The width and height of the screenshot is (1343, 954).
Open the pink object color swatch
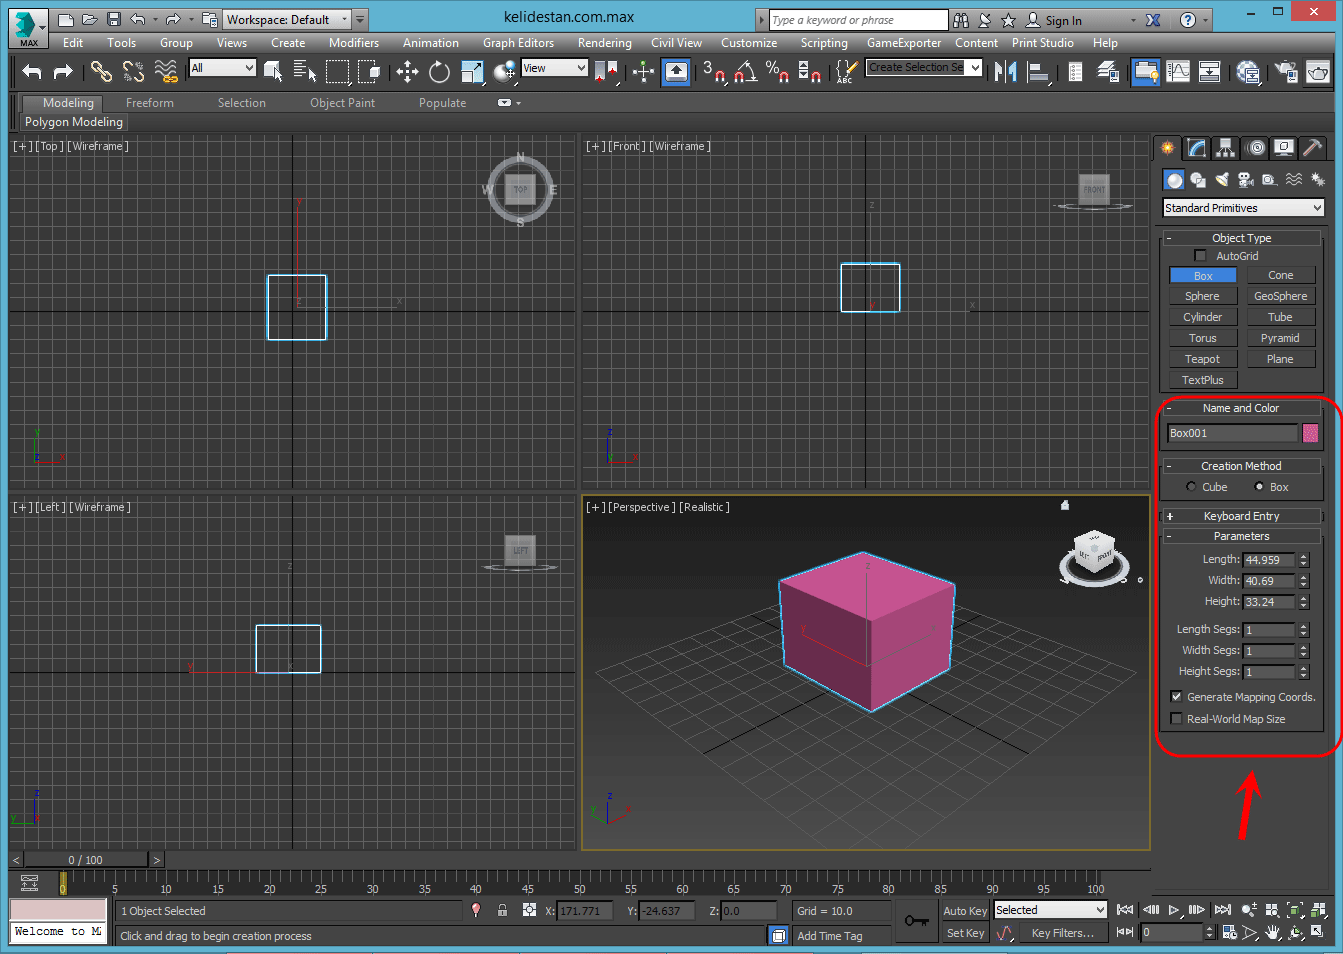tap(1310, 433)
